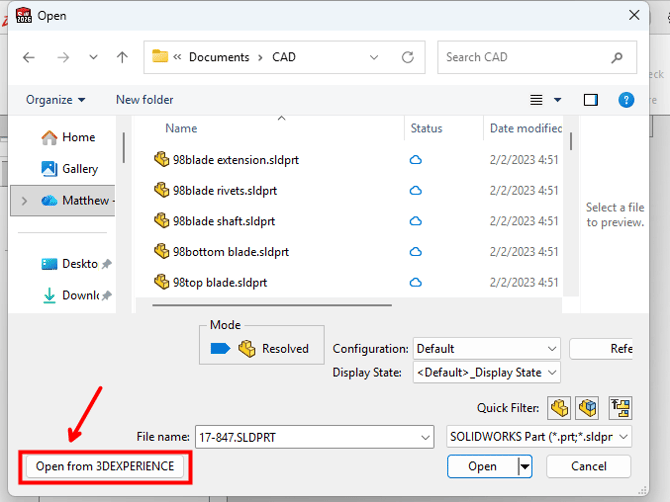Click the change view list icon
The width and height of the screenshot is (670, 502).
coord(536,100)
